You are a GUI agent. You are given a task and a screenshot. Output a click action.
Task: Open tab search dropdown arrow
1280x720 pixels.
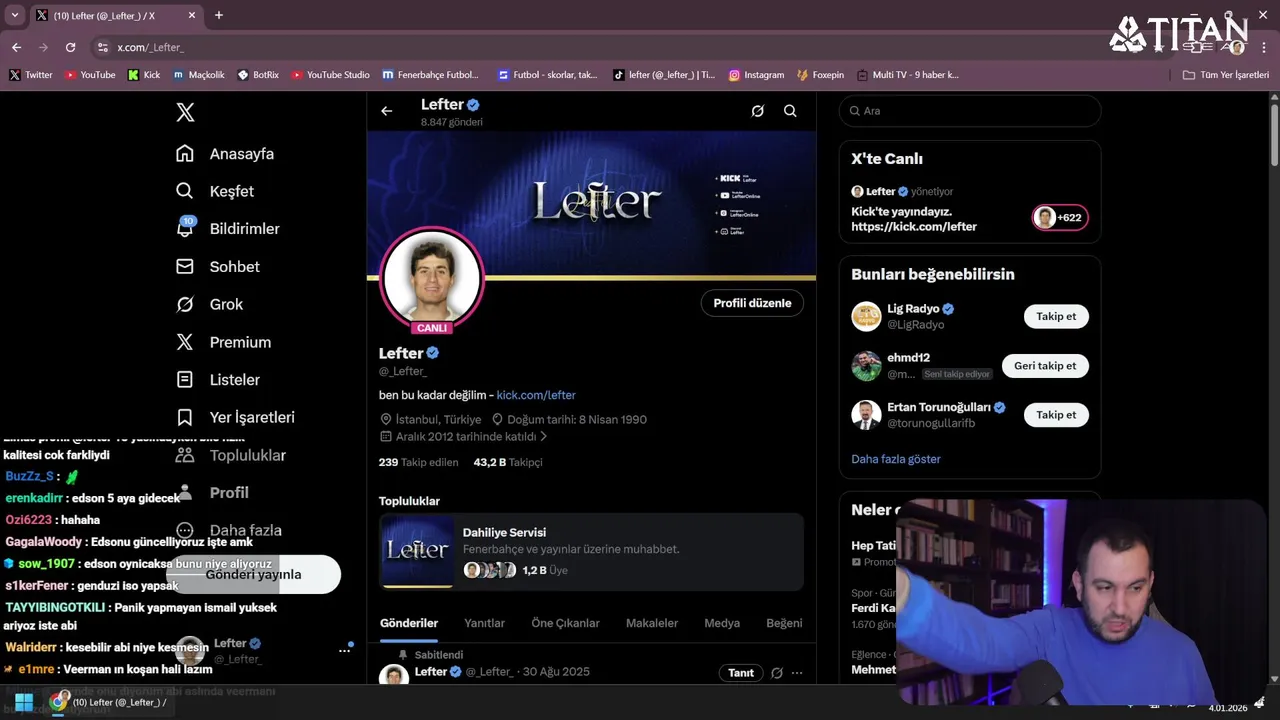pos(14,15)
